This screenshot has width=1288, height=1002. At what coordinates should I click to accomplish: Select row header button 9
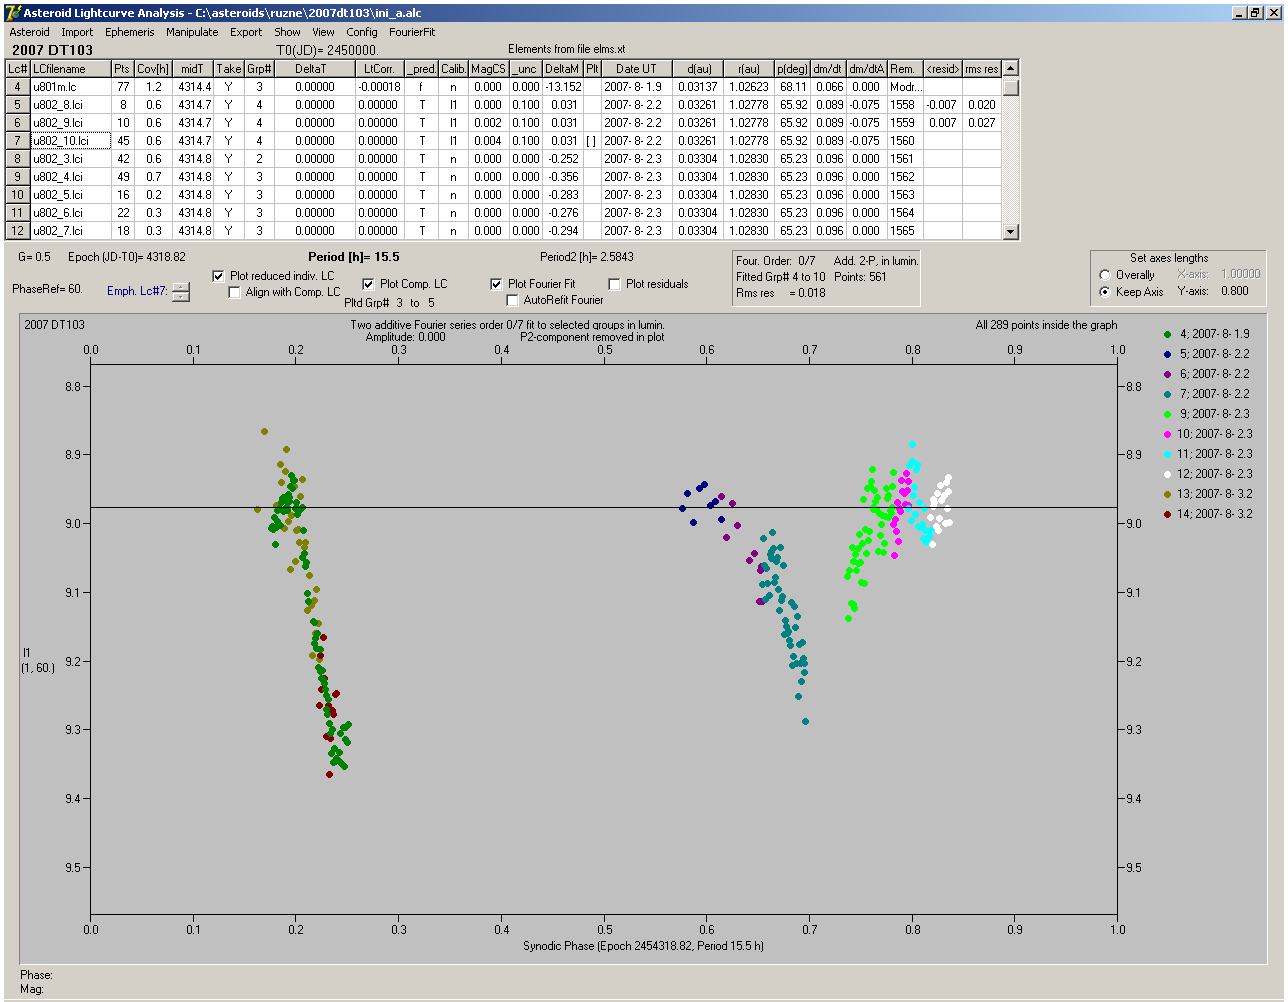[18, 177]
